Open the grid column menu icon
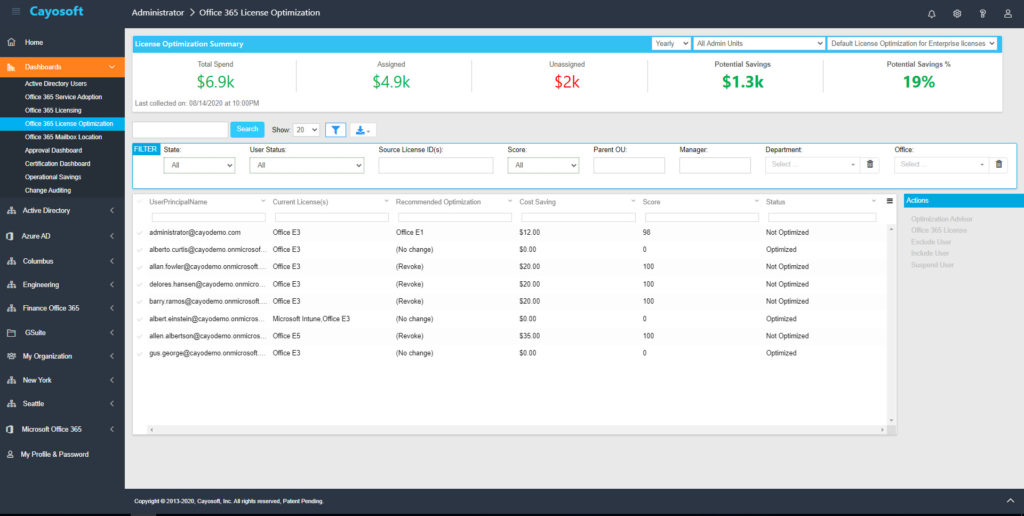The image size is (1024, 516). click(x=889, y=201)
